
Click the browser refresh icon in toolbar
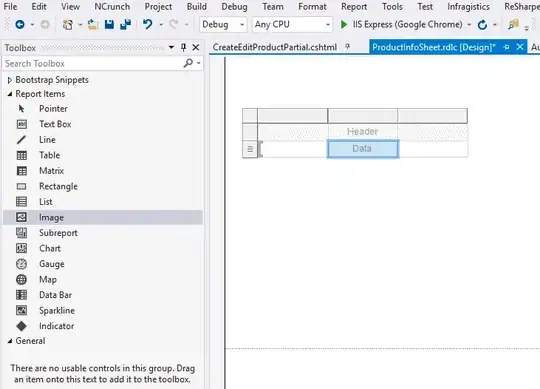coord(482,24)
